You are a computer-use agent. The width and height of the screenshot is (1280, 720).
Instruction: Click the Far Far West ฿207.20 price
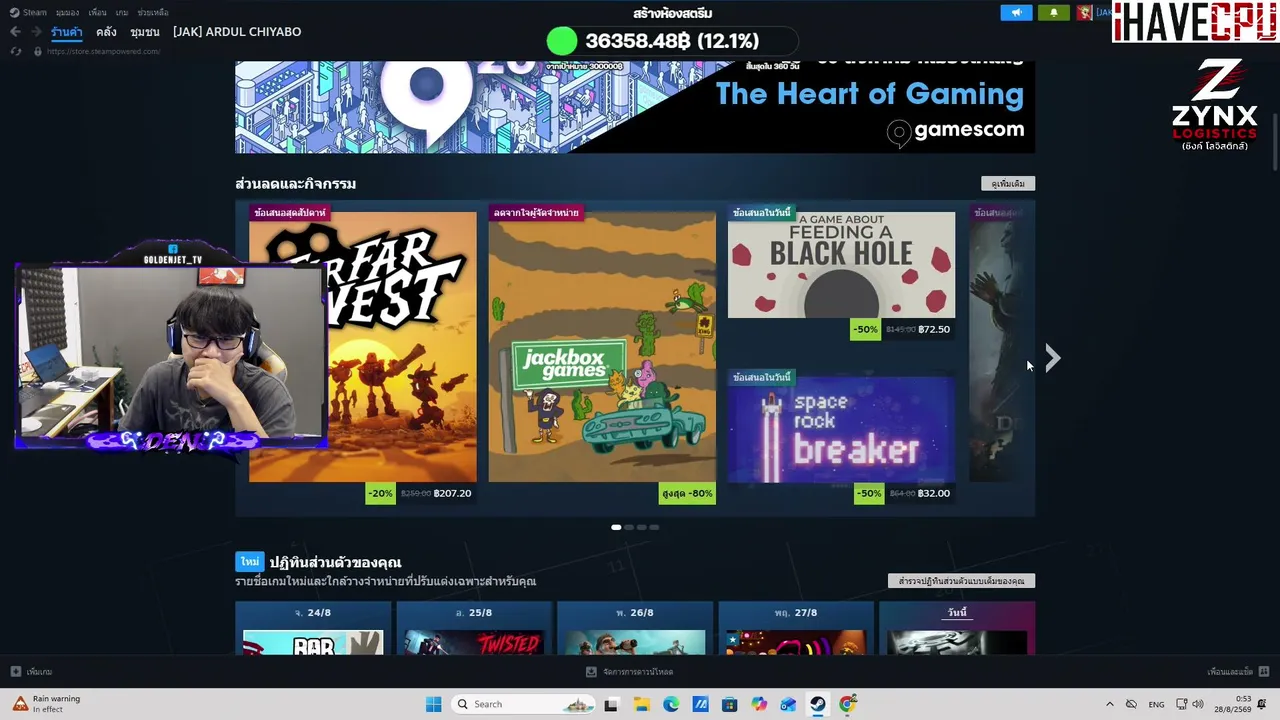(452, 493)
